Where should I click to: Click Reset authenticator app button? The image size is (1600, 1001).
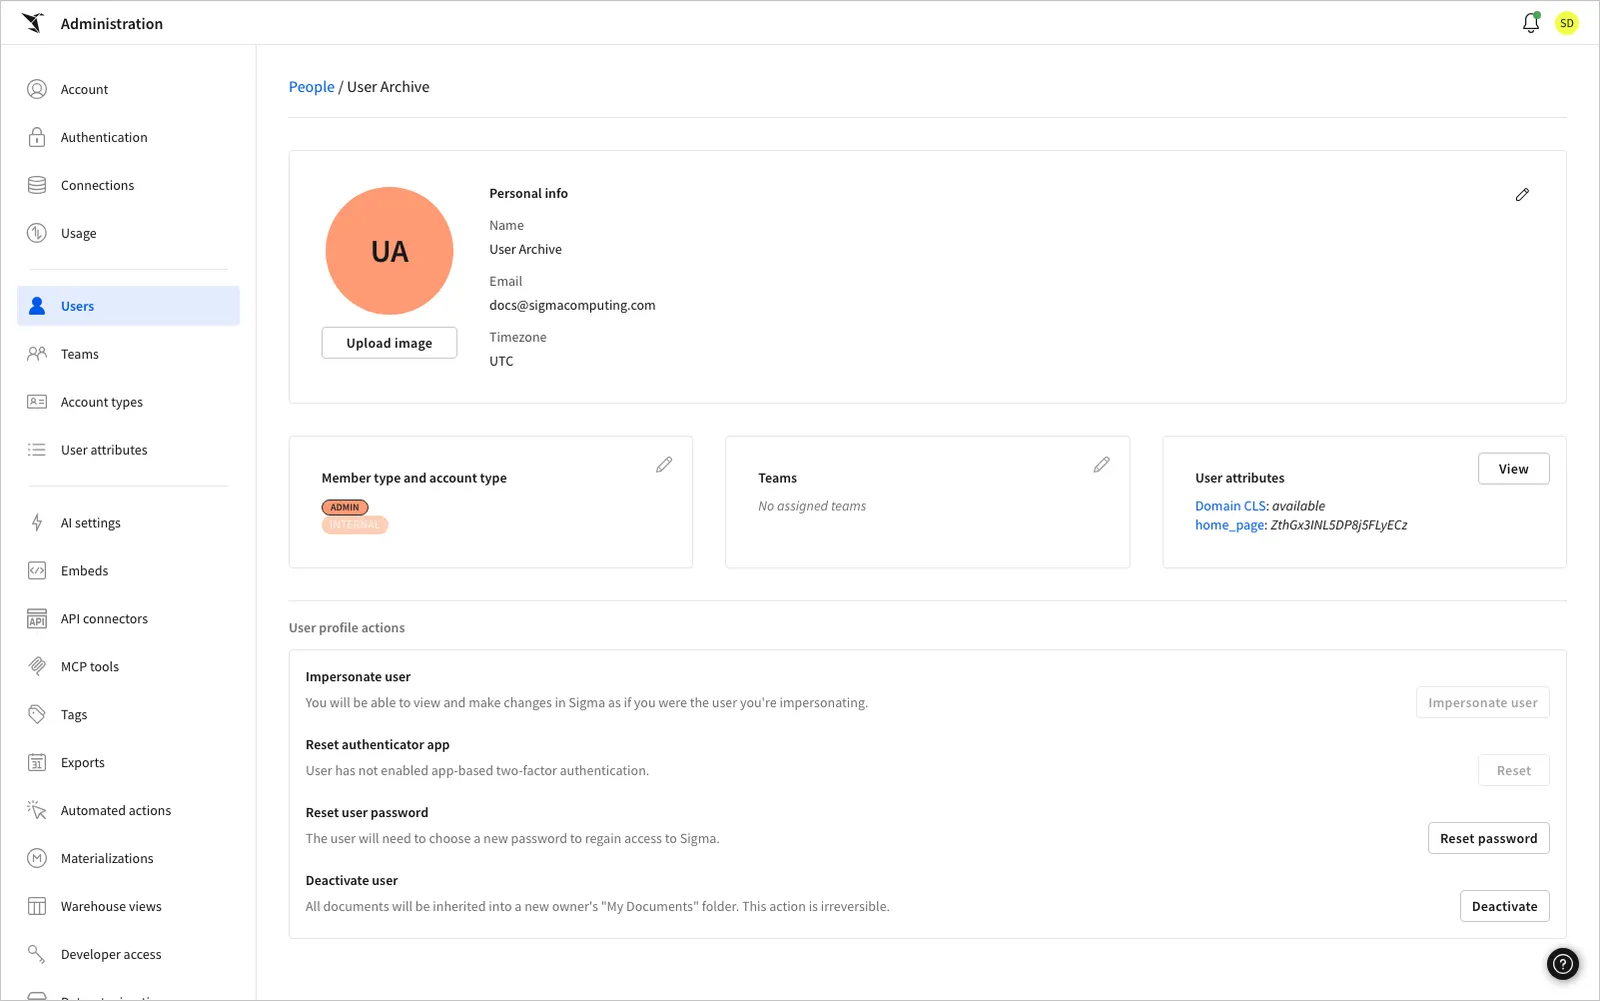tap(1513, 771)
